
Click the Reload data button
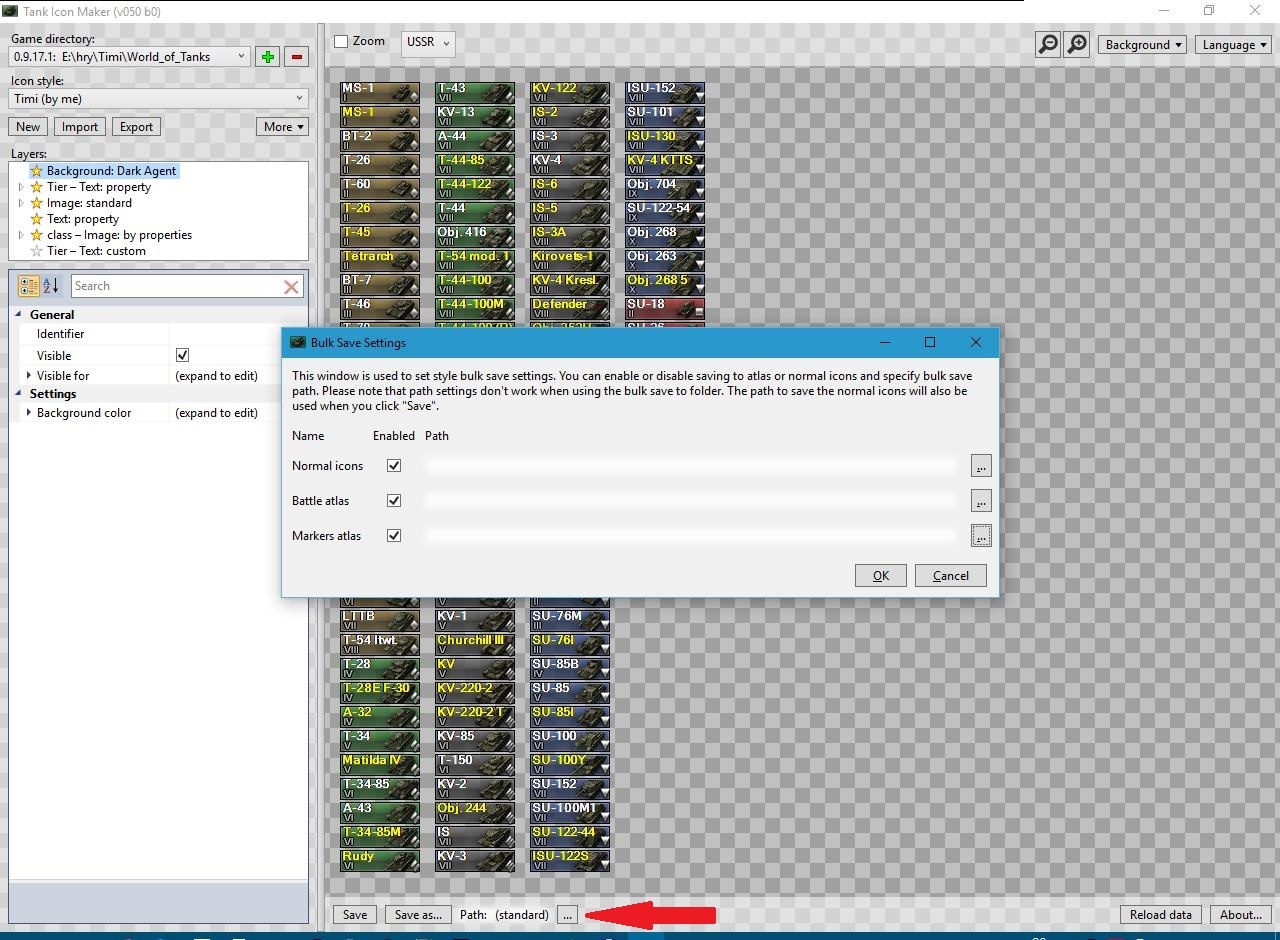click(x=1161, y=915)
